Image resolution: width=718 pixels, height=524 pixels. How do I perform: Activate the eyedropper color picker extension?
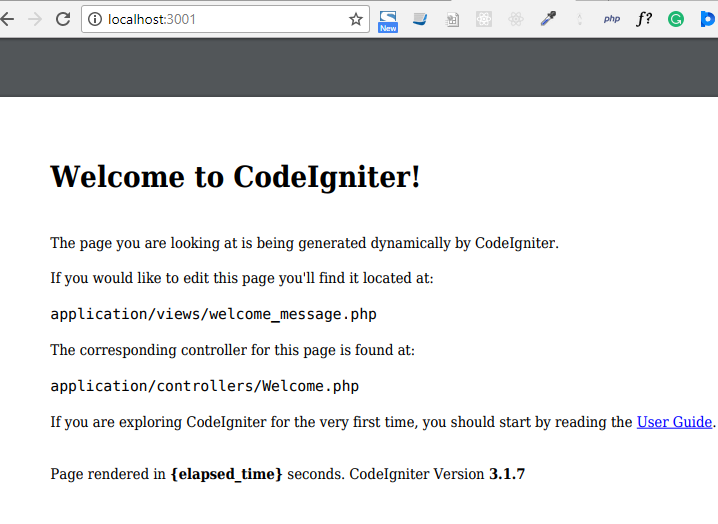[x=548, y=19]
